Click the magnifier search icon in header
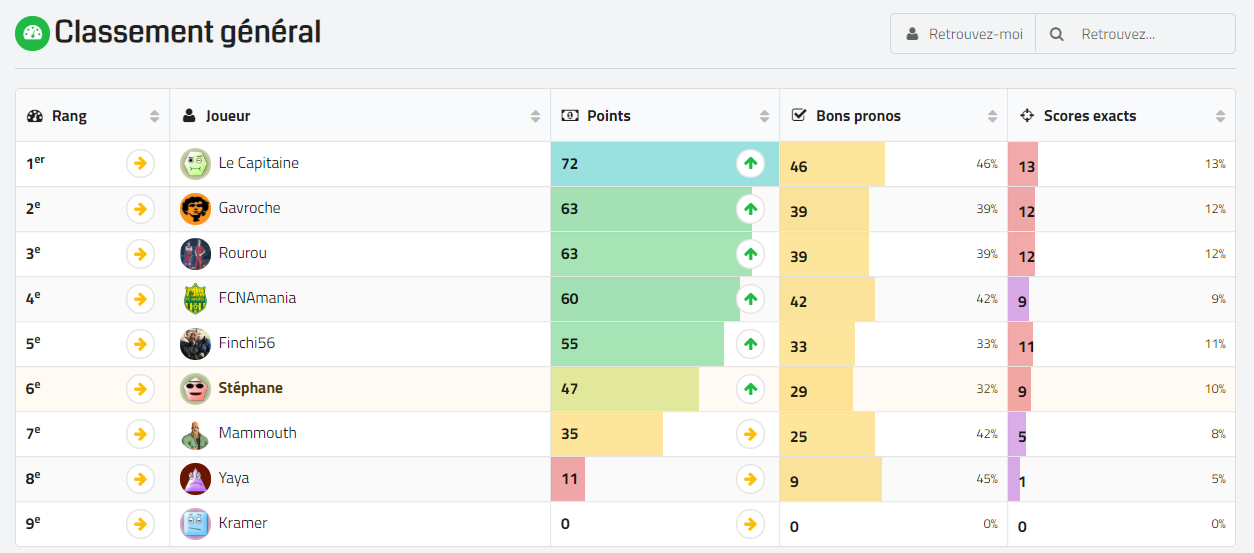 (x=1057, y=34)
